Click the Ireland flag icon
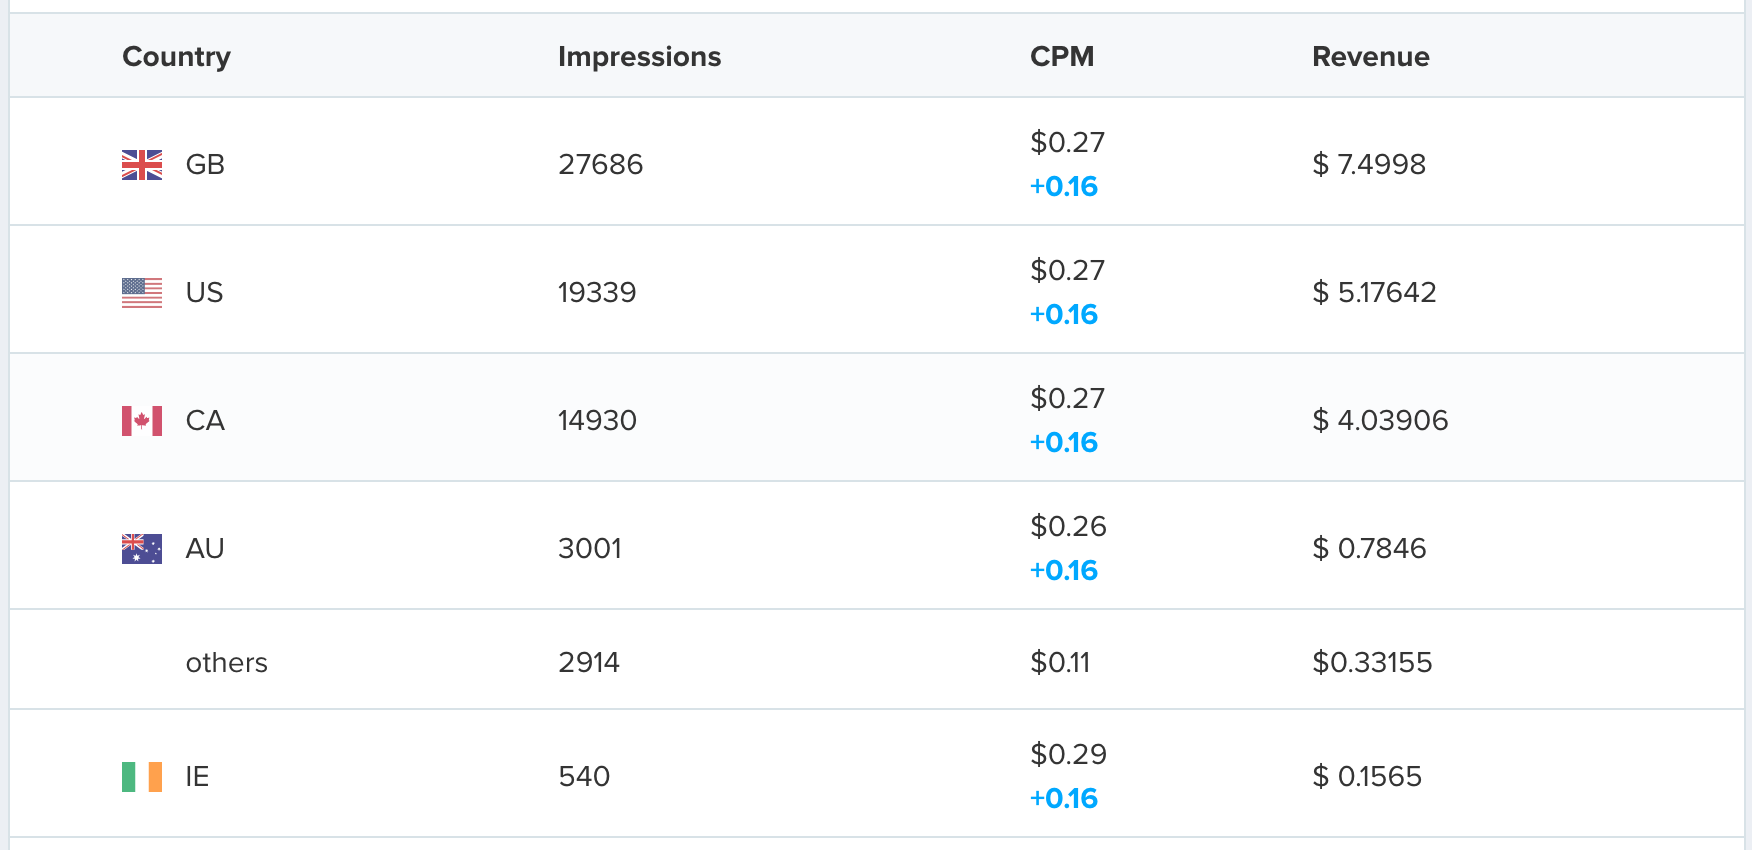This screenshot has width=1752, height=850. point(141,776)
